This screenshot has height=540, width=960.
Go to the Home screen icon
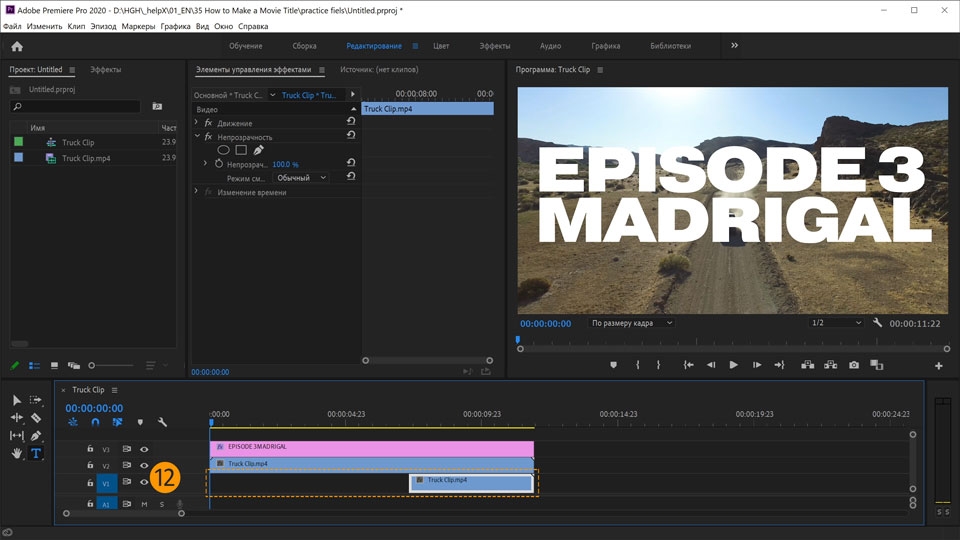tap(17, 46)
